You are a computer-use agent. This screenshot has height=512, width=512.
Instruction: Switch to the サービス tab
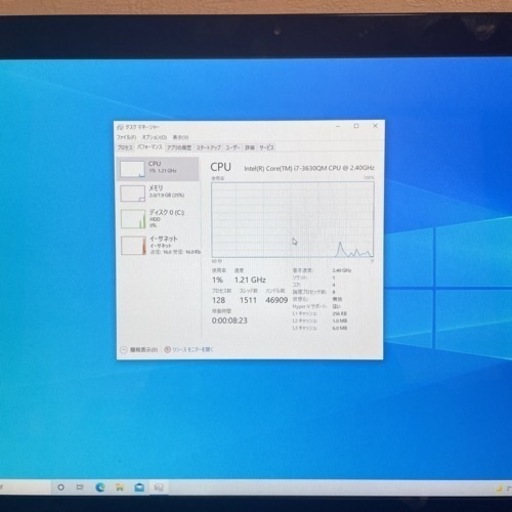[x=266, y=147]
